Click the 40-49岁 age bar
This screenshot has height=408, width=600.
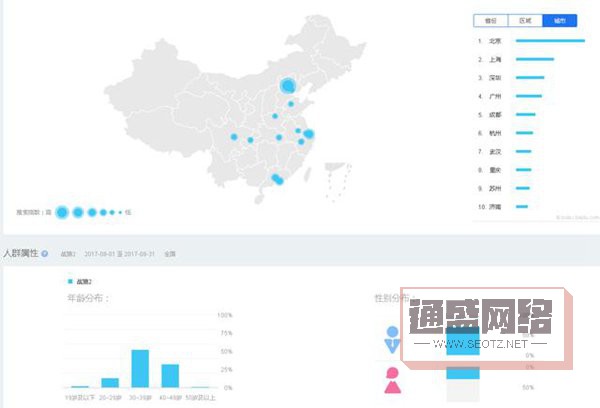(170, 375)
